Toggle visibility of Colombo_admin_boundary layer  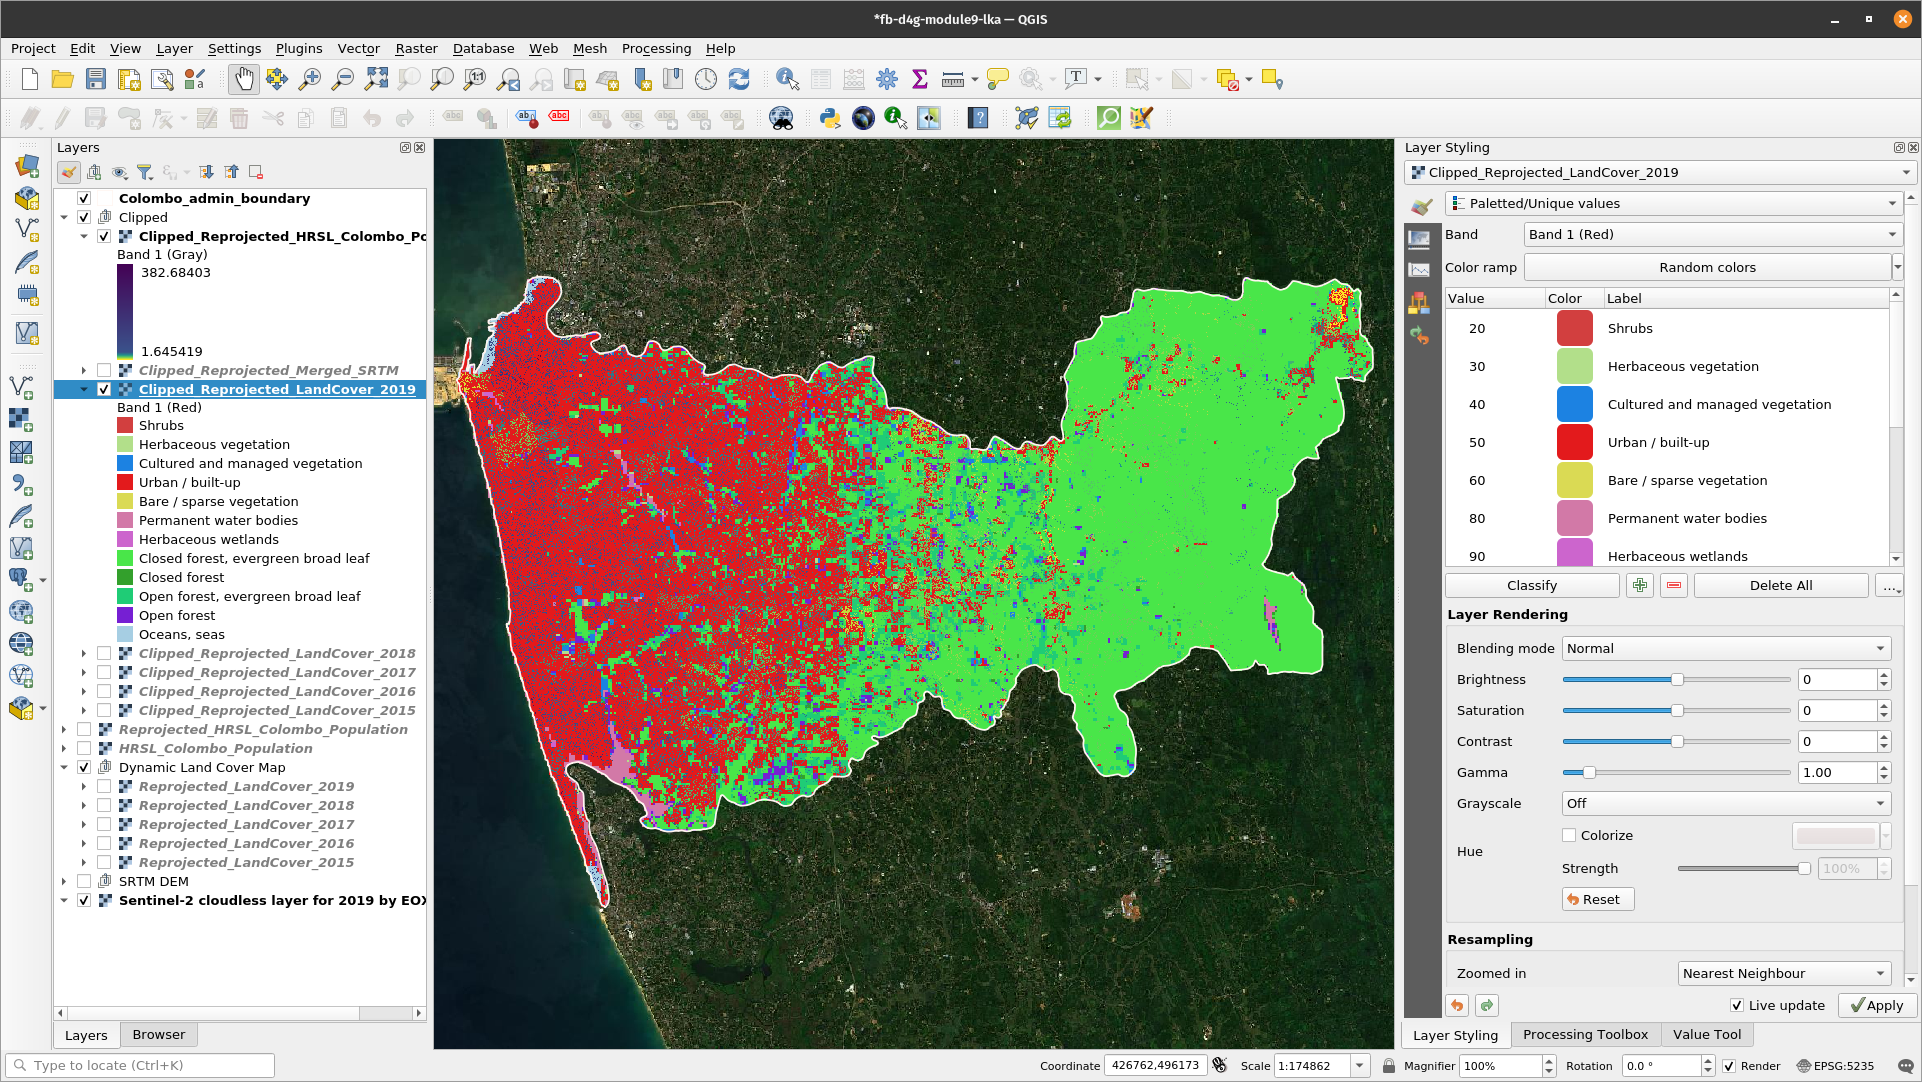click(x=84, y=198)
